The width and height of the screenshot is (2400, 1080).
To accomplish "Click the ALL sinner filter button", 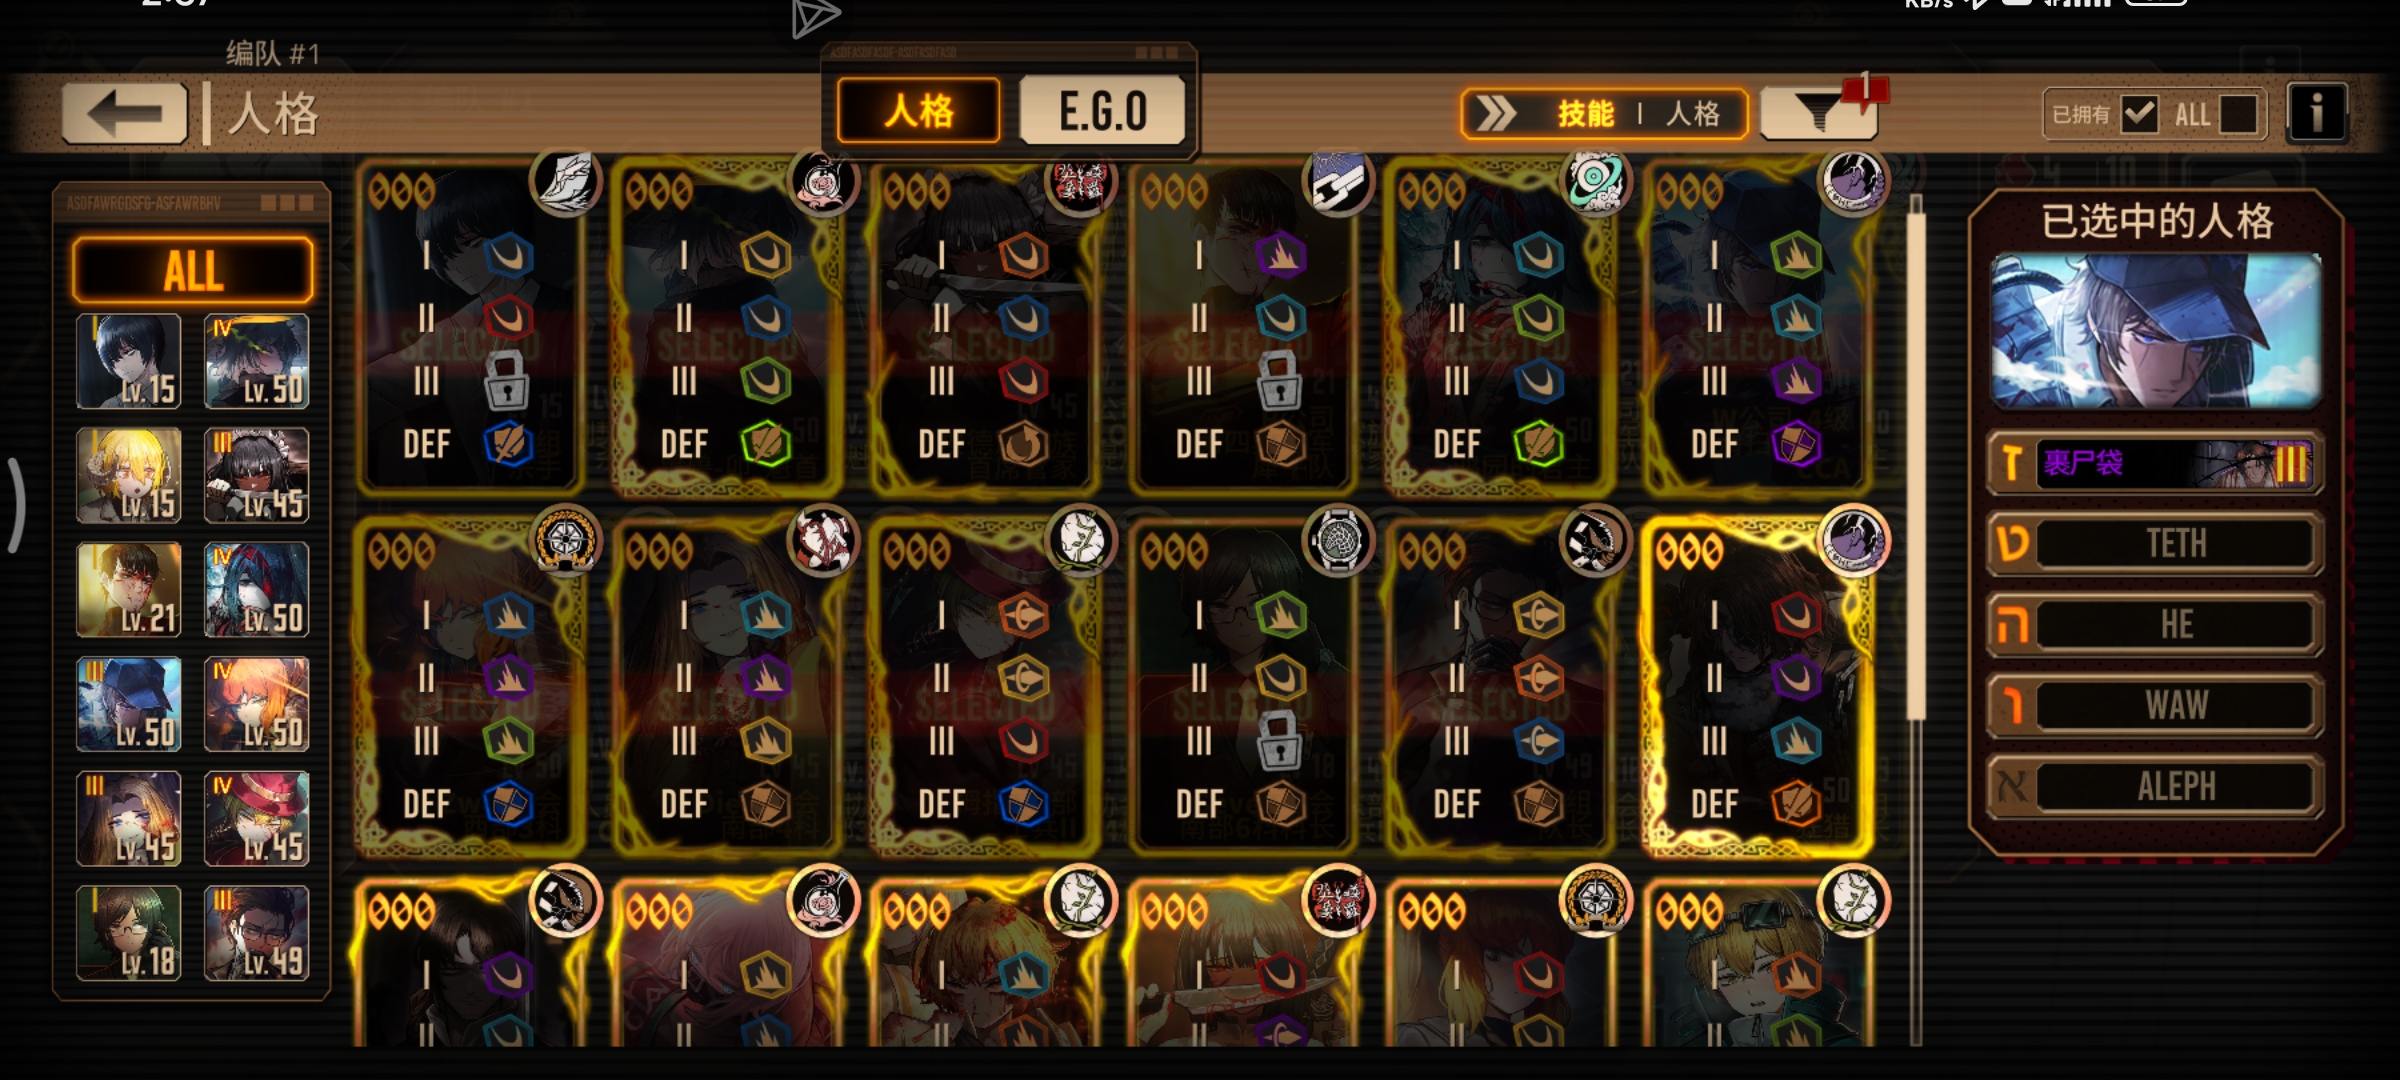I will point(193,270).
